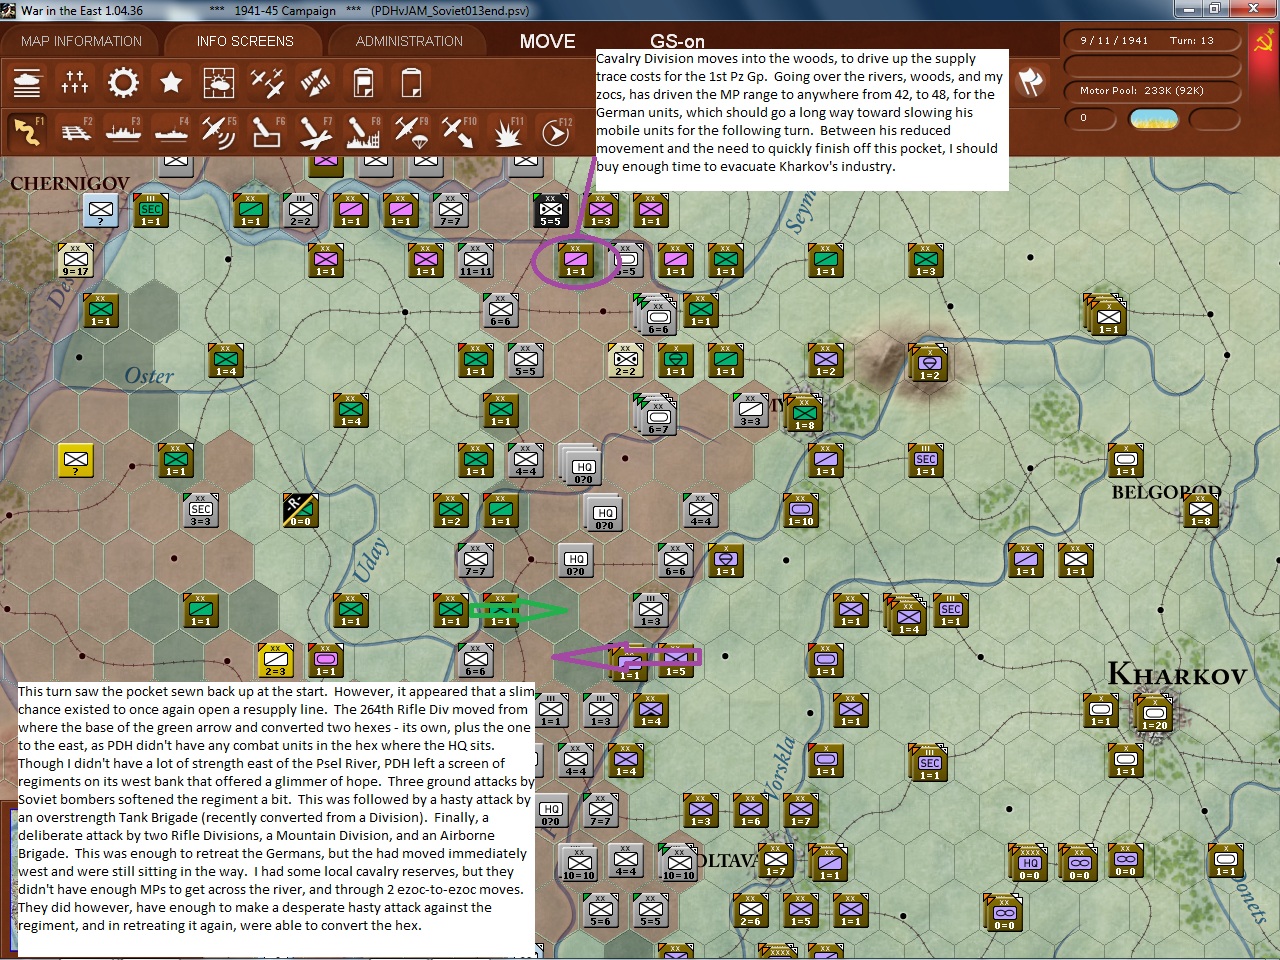Select F5 air recon mode
Viewport: 1280px width, 960px height.
[x=219, y=131]
